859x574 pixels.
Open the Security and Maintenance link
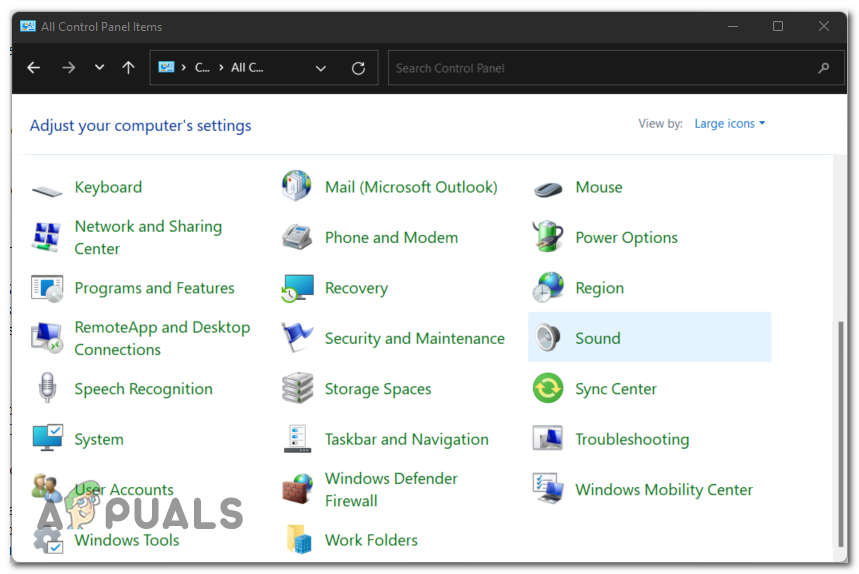pyautogui.click(x=415, y=338)
